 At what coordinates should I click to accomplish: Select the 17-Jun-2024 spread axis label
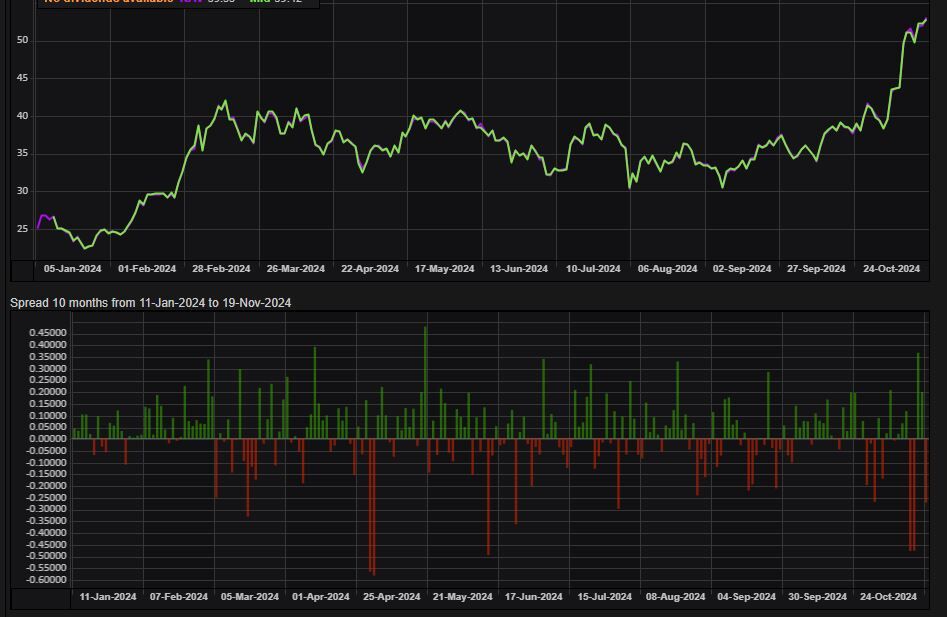click(x=533, y=596)
